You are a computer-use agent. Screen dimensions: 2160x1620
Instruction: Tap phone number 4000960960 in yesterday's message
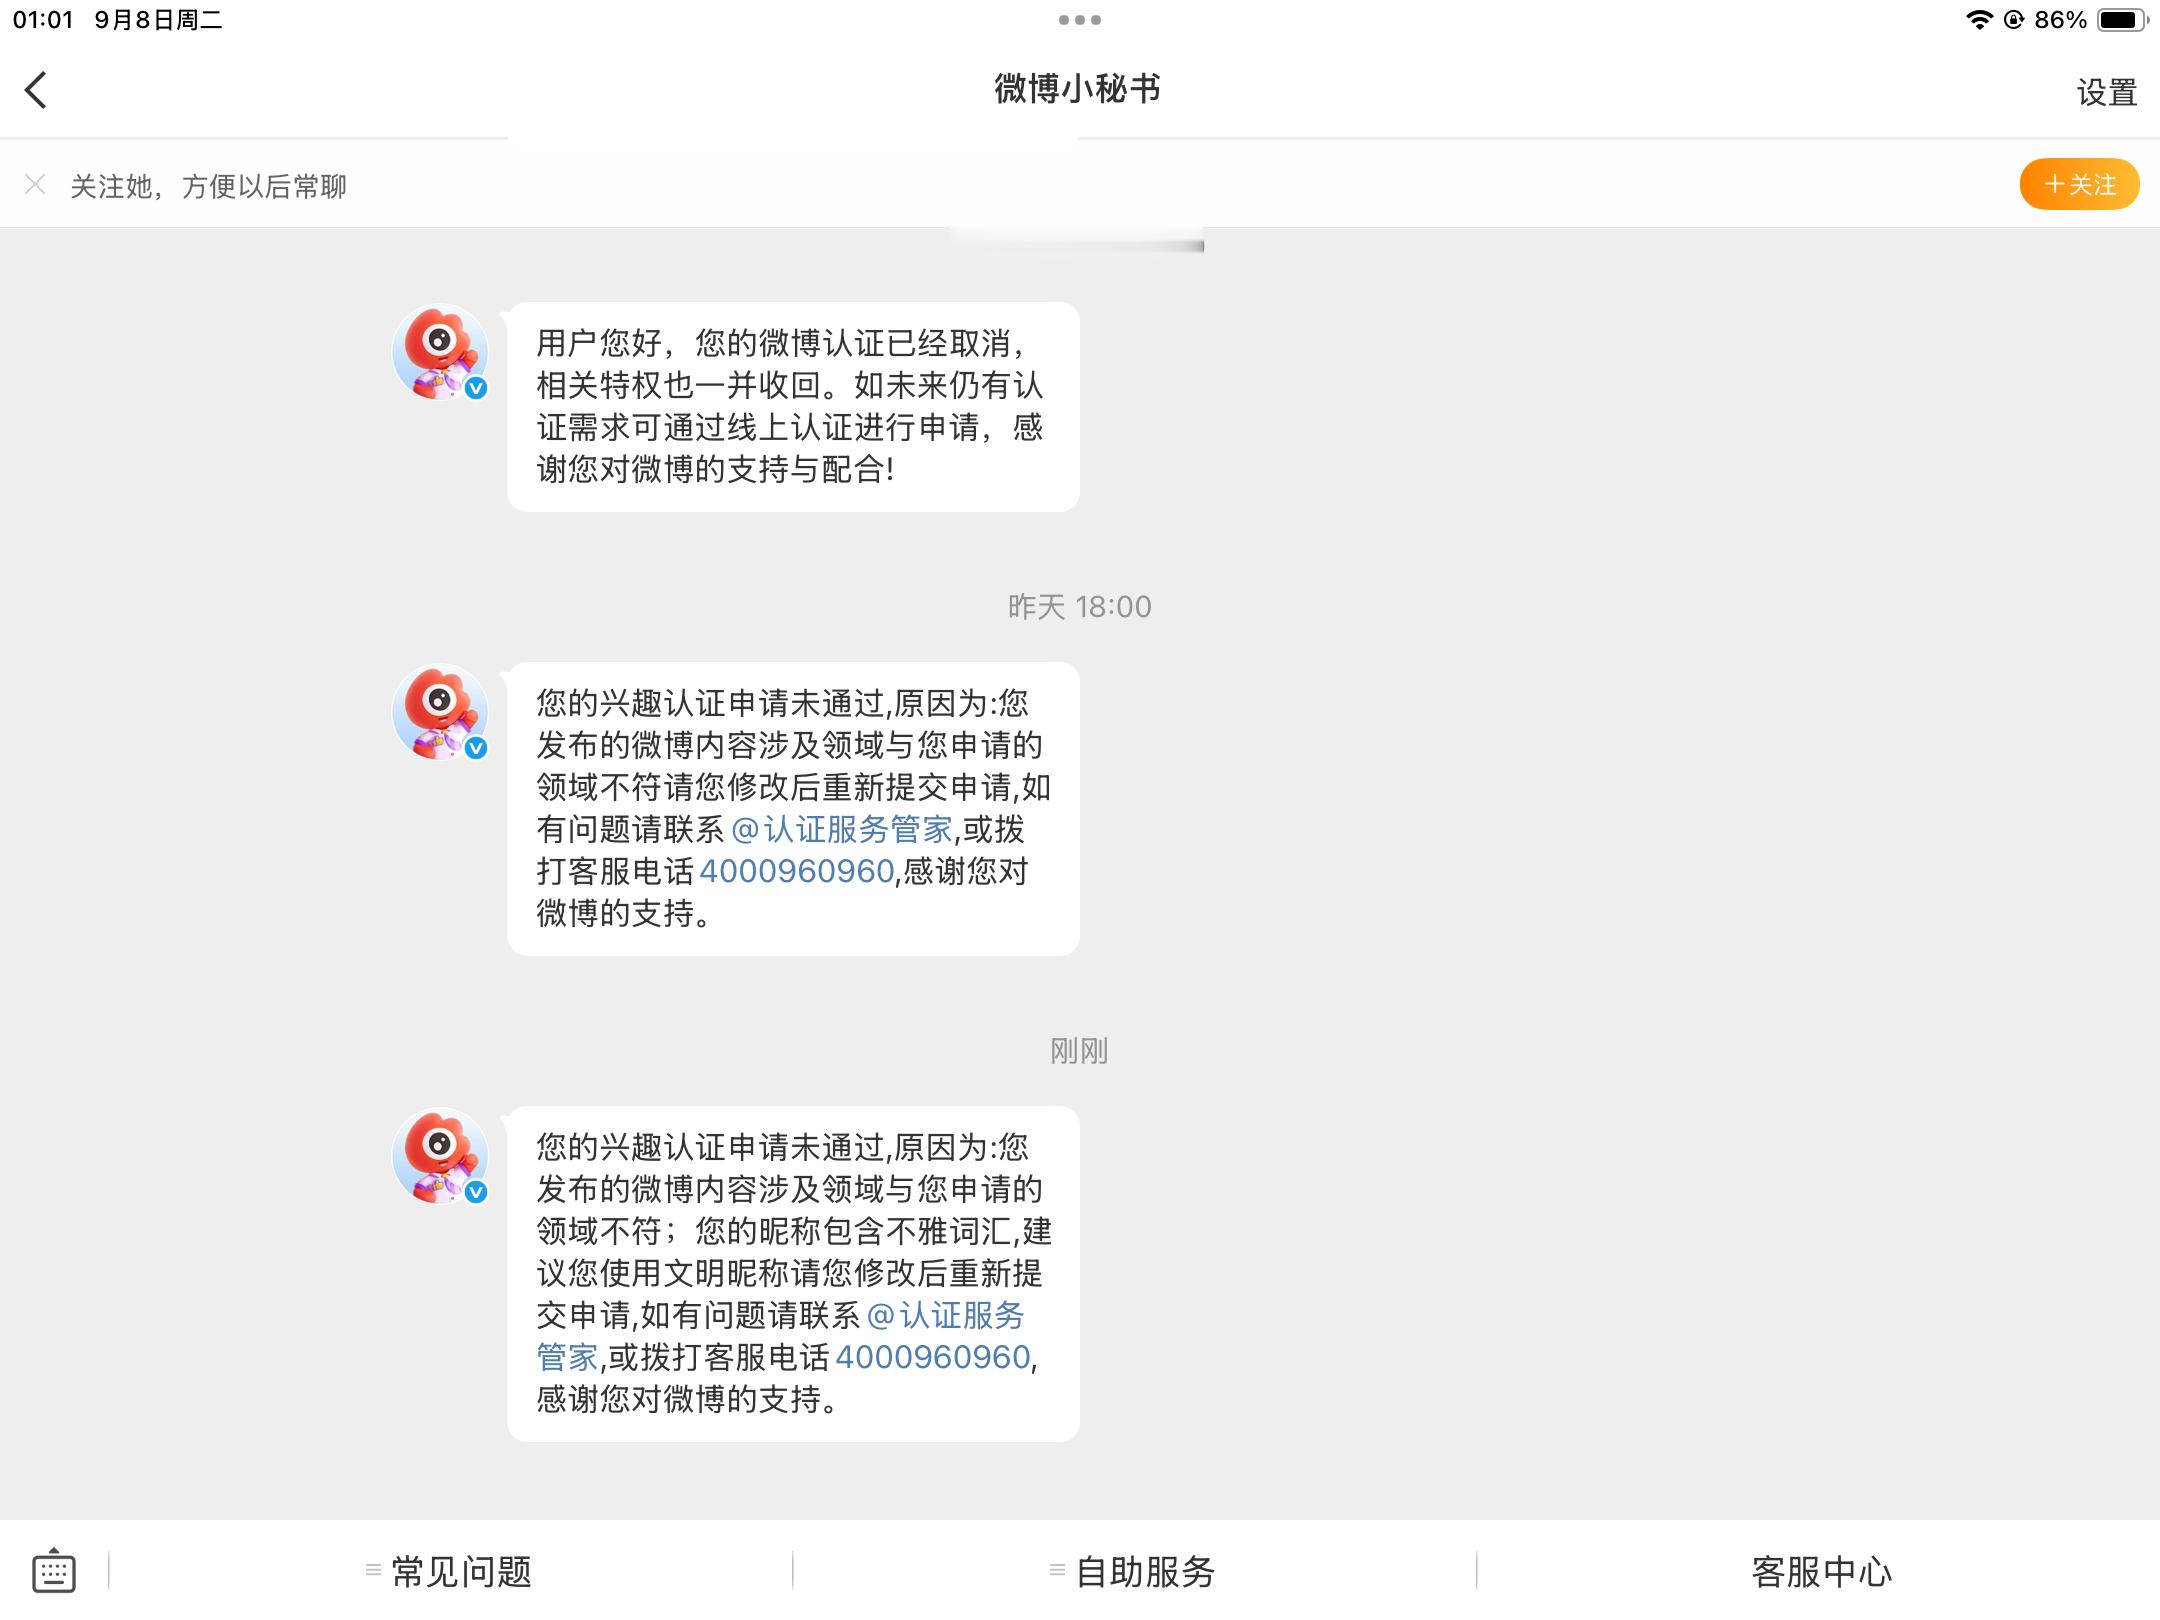(796, 871)
